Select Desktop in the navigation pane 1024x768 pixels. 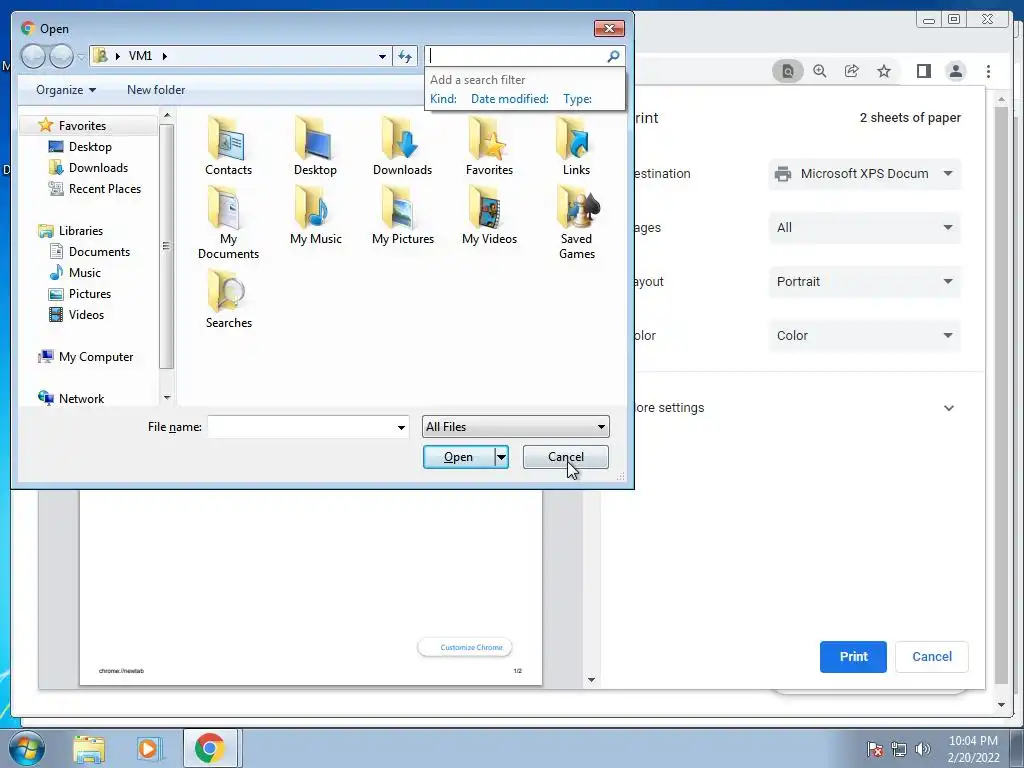click(90, 147)
